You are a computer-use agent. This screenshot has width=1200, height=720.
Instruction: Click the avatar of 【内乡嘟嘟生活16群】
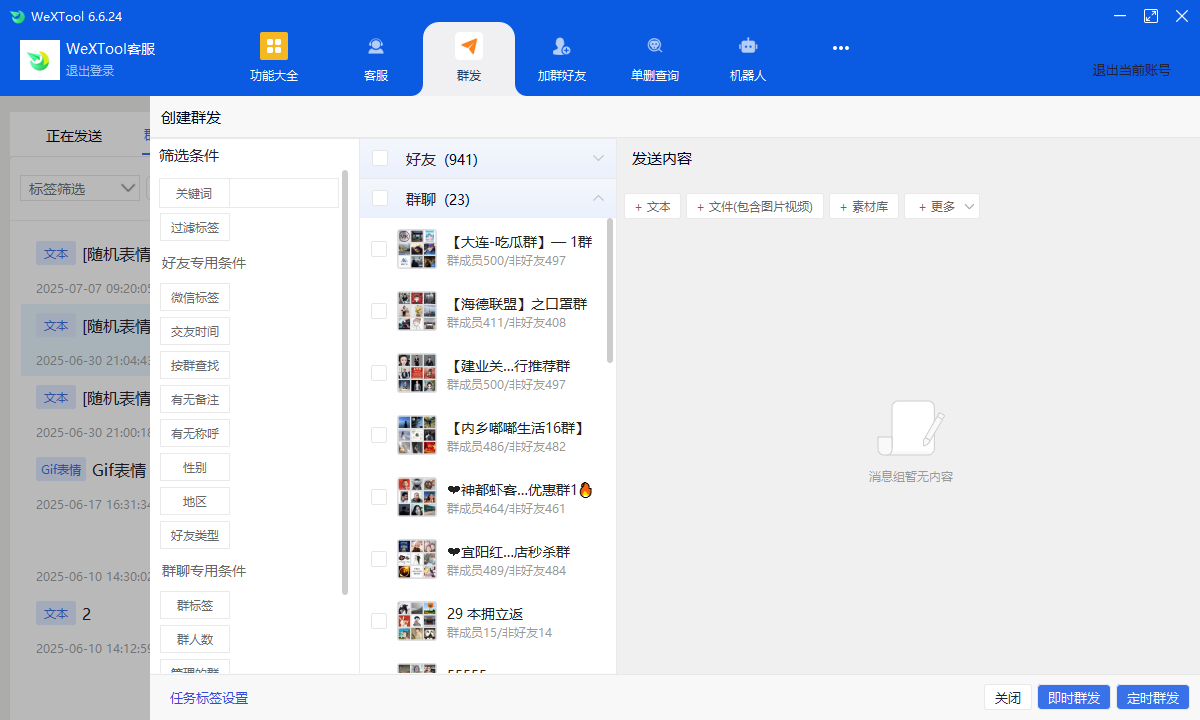pyautogui.click(x=417, y=435)
